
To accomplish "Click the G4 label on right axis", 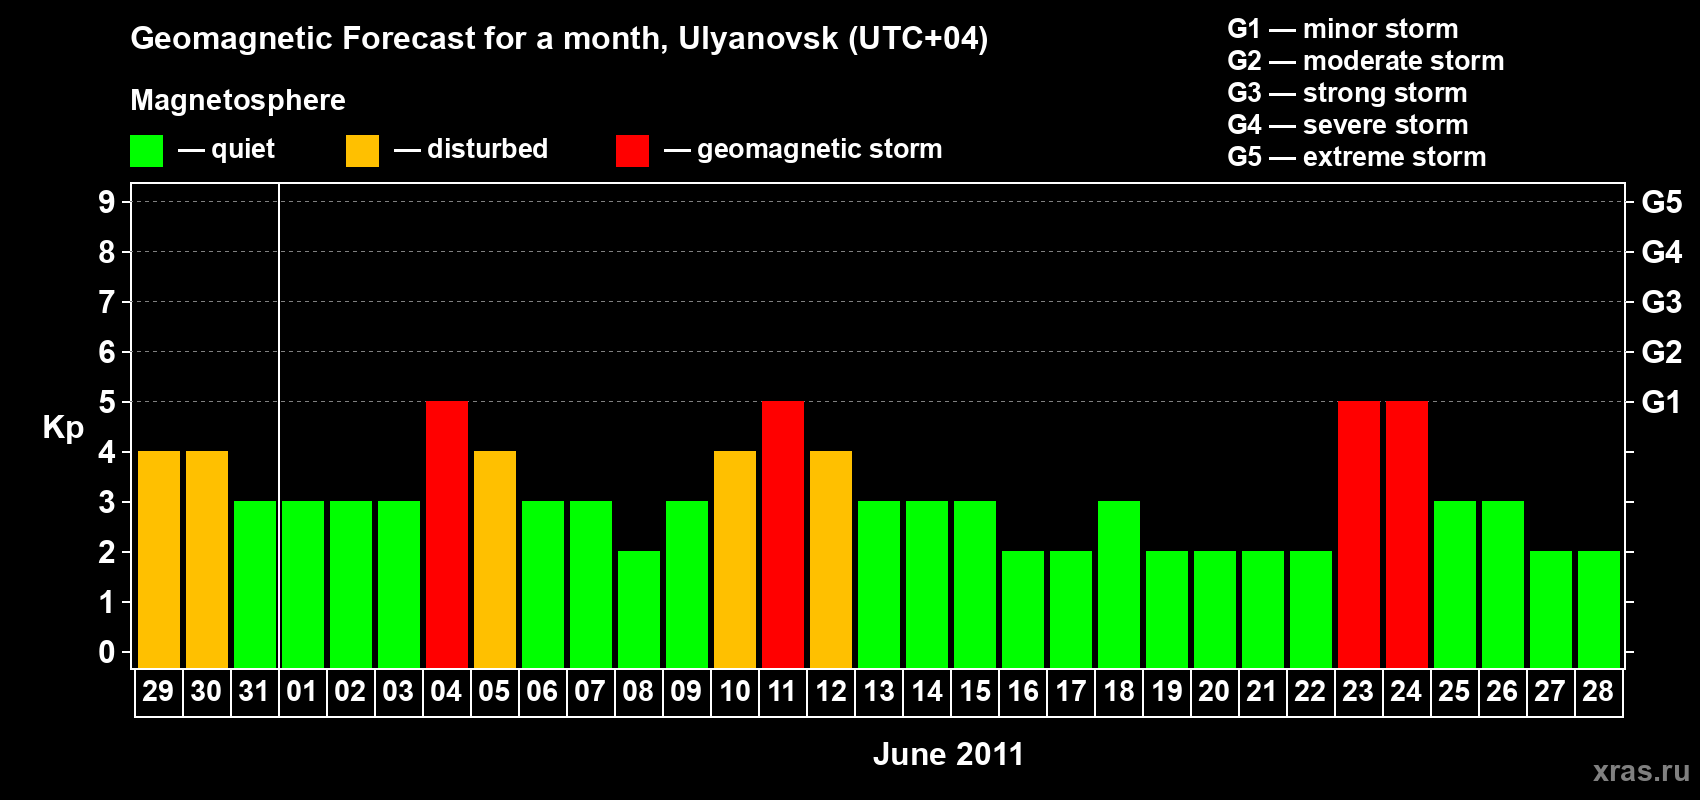I will coord(1661,252).
